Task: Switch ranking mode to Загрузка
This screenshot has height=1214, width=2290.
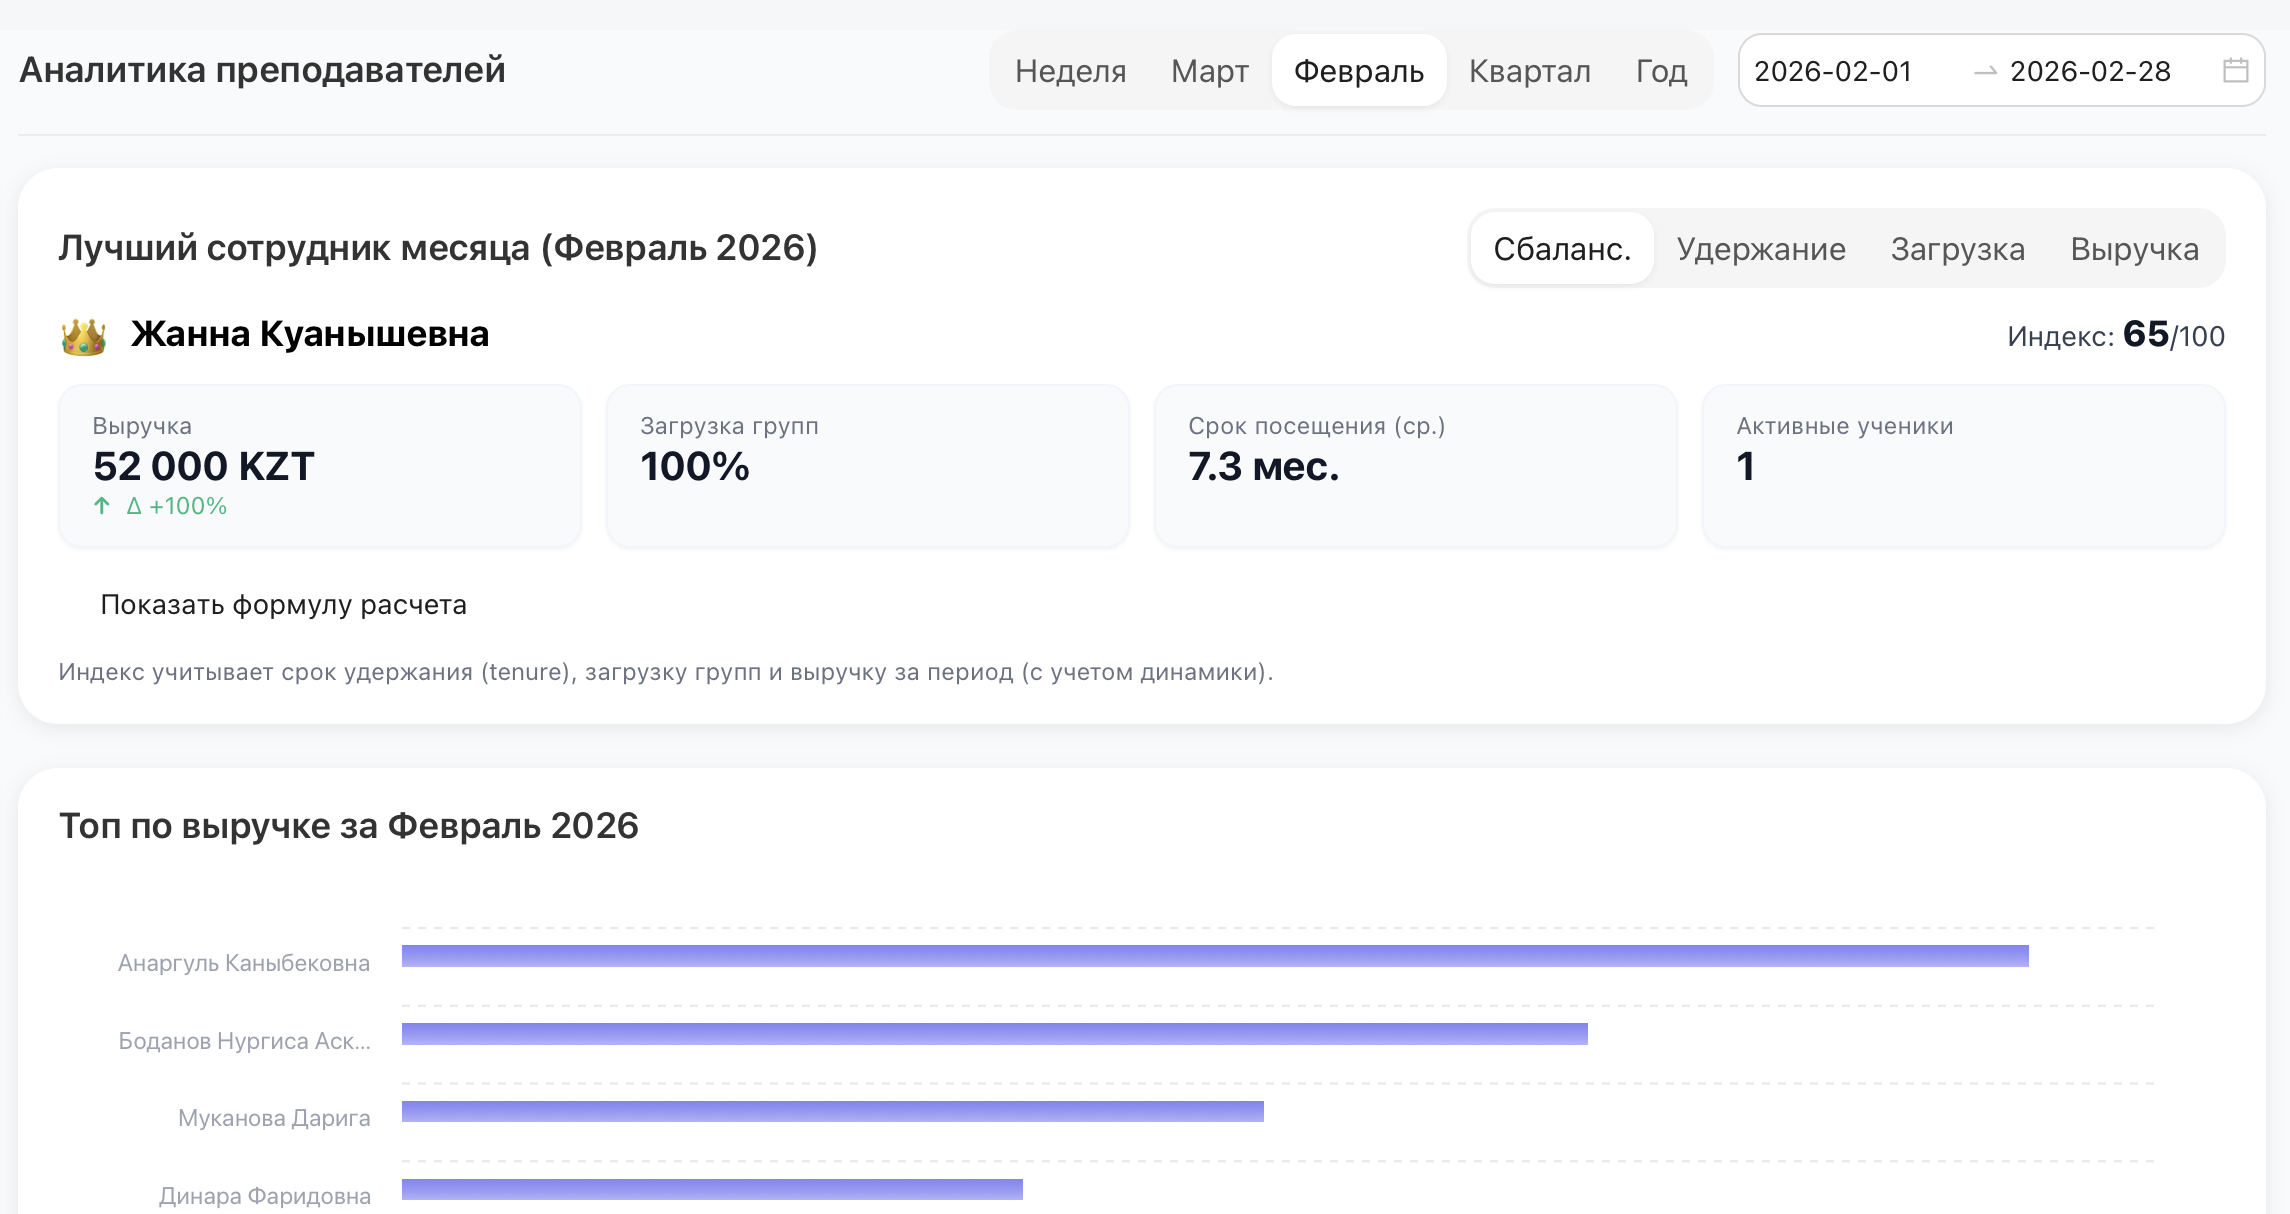Action: (1957, 249)
